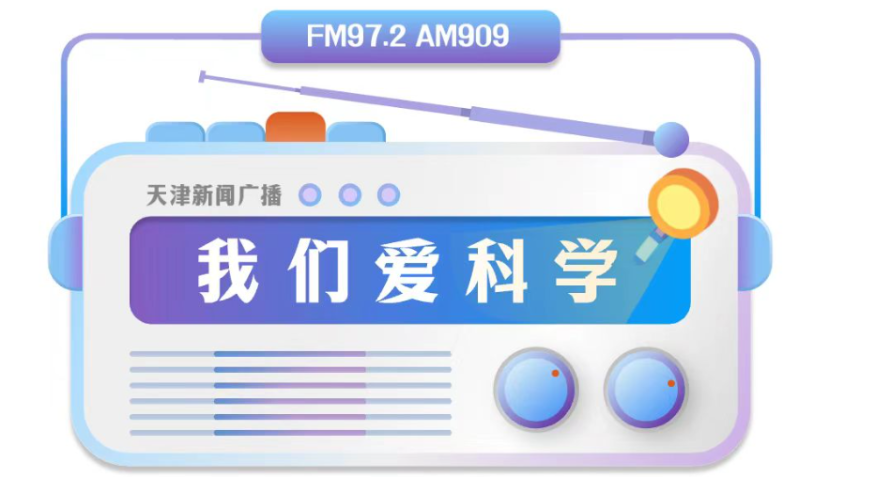
Task: Select the third purple indicator dot
Action: click(388, 195)
